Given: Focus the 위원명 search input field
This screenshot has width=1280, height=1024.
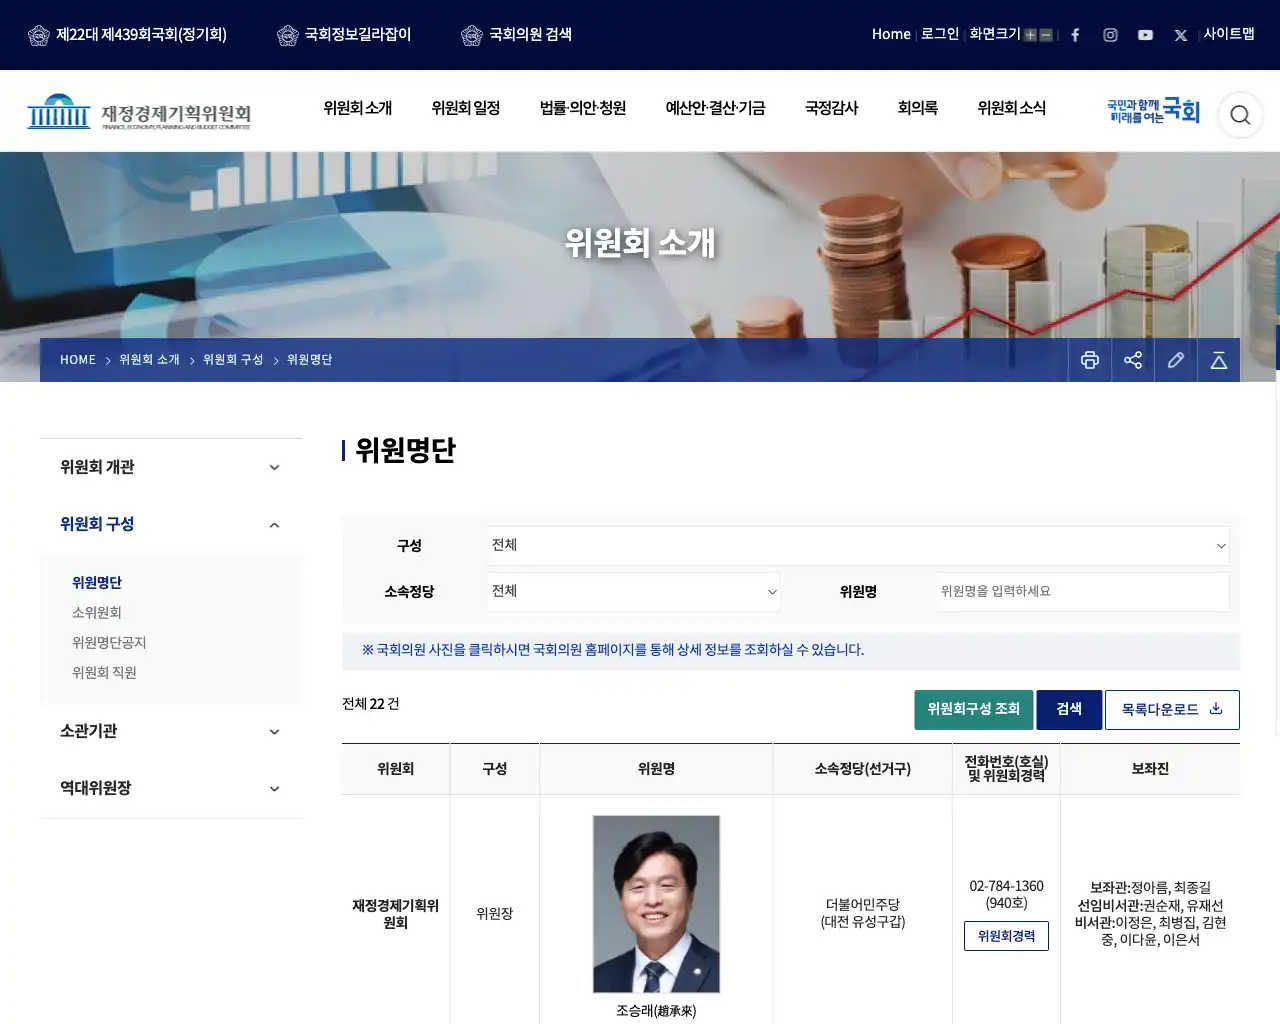Looking at the screenshot, I should pyautogui.click(x=1082, y=592).
